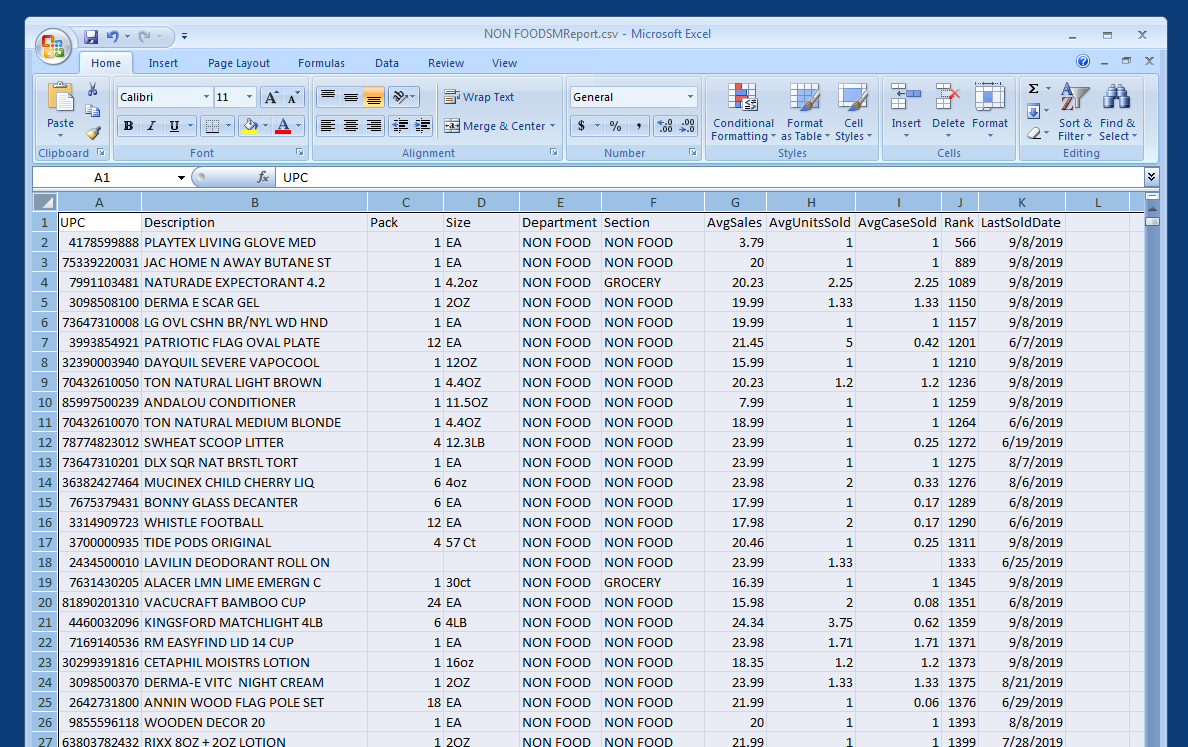Apply the red Font Color

283,126
